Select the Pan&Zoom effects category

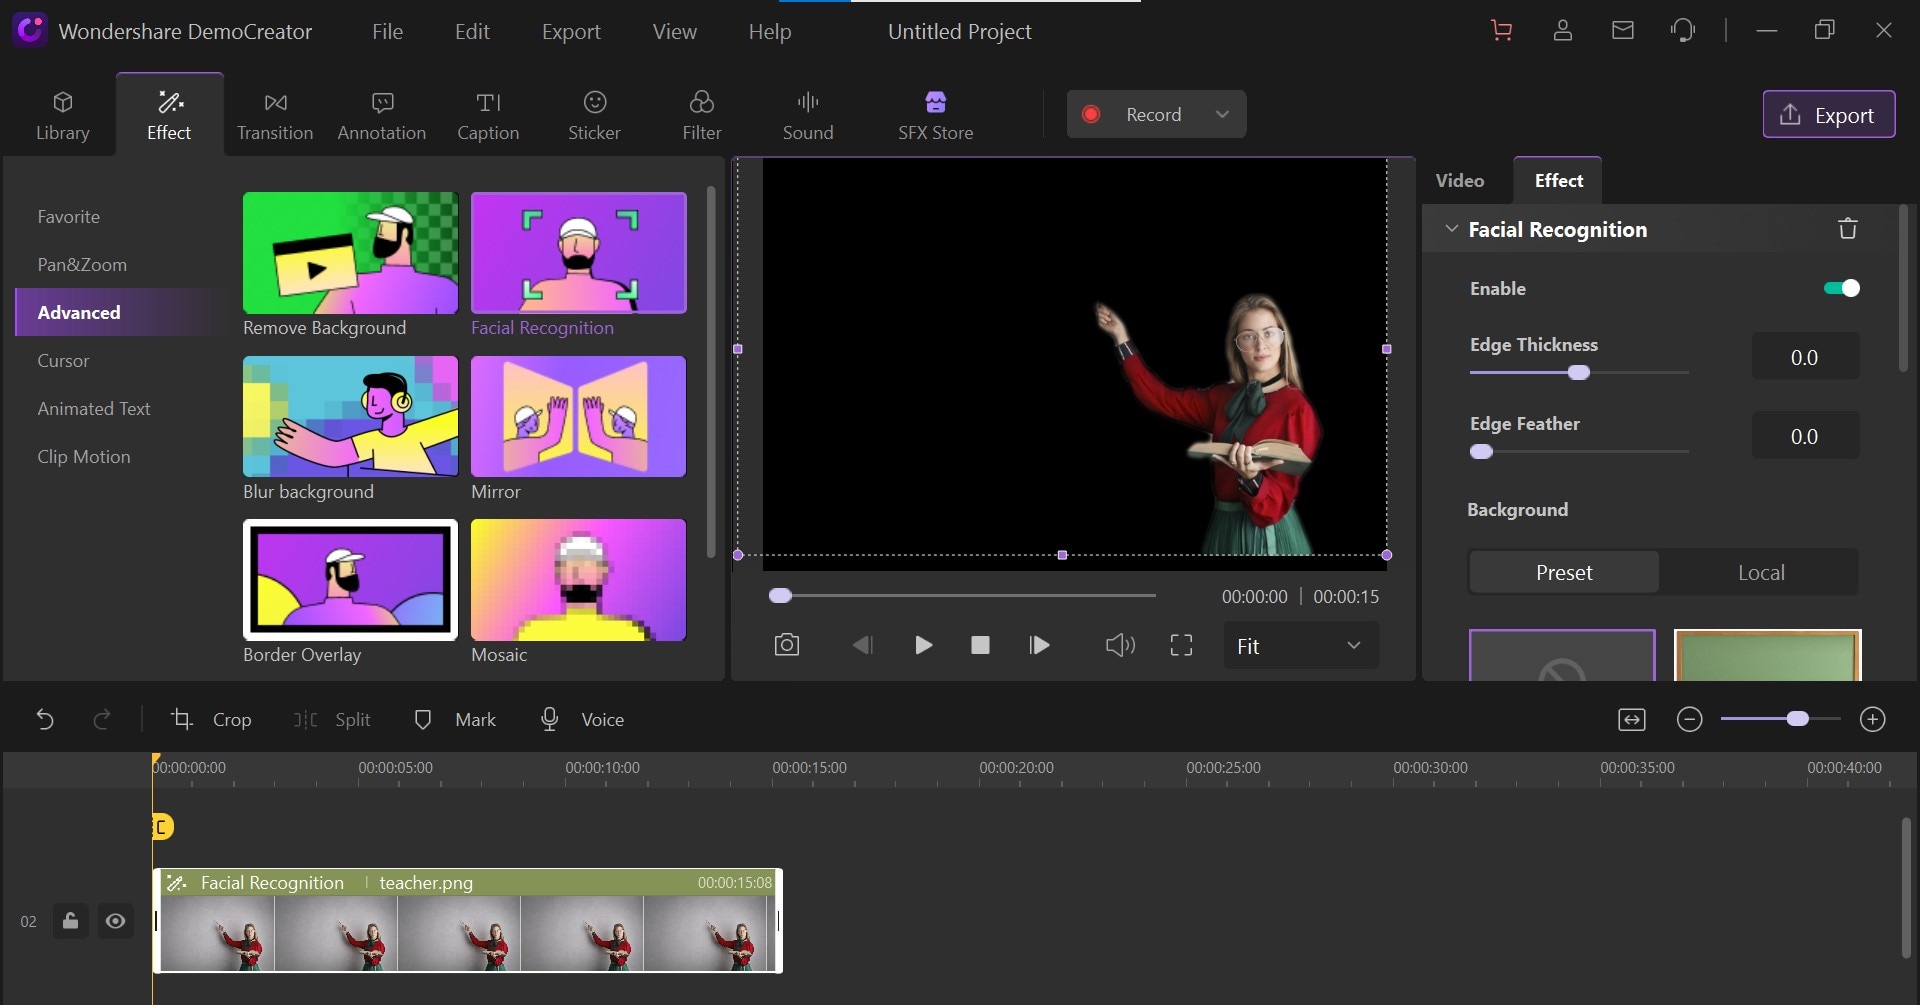pyautogui.click(x=82, y=264)
